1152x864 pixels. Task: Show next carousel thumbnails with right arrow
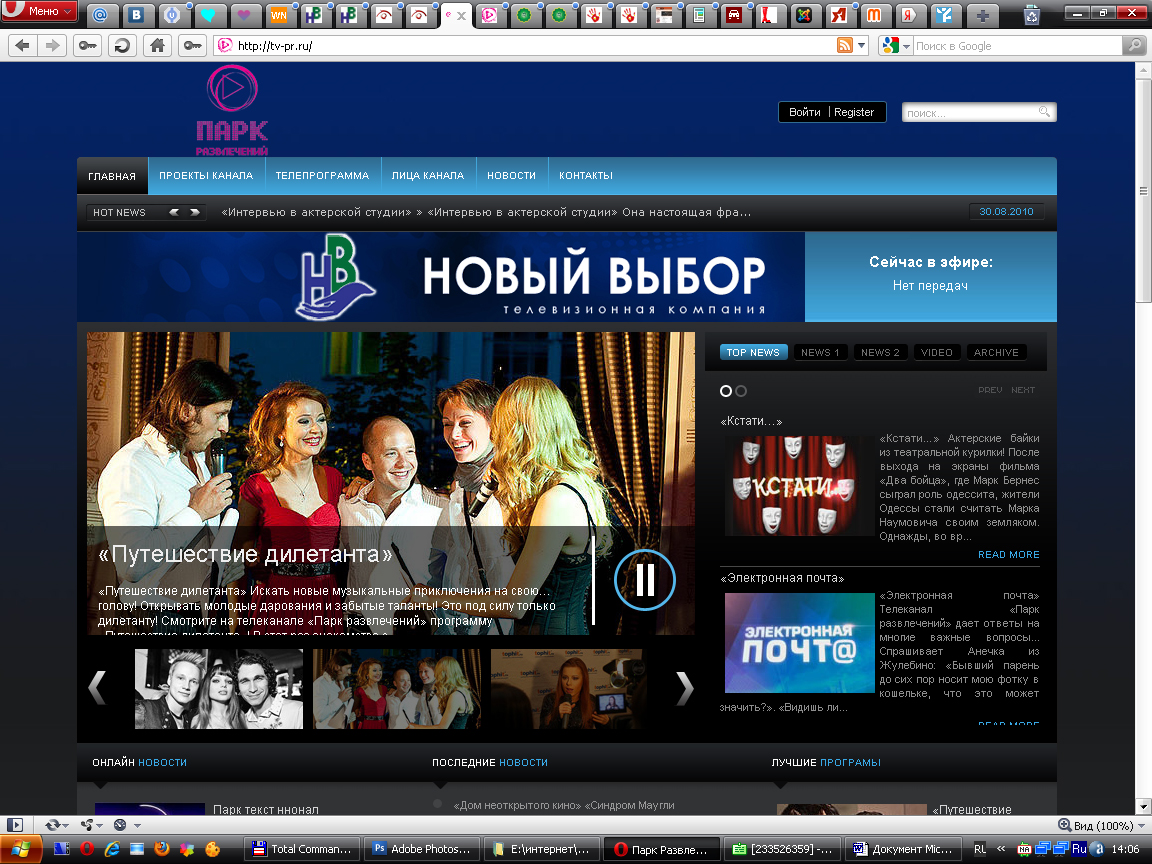(684, 688)
